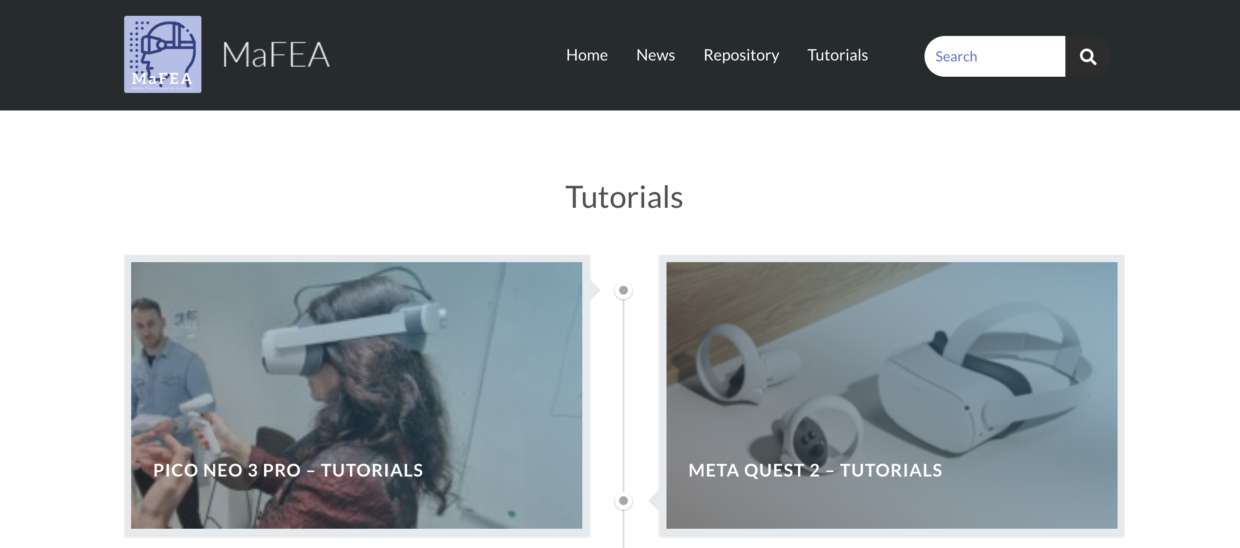Click the upper timeline marker dot
Screen dimensions: 1240x548
click(x=624, y=291)
